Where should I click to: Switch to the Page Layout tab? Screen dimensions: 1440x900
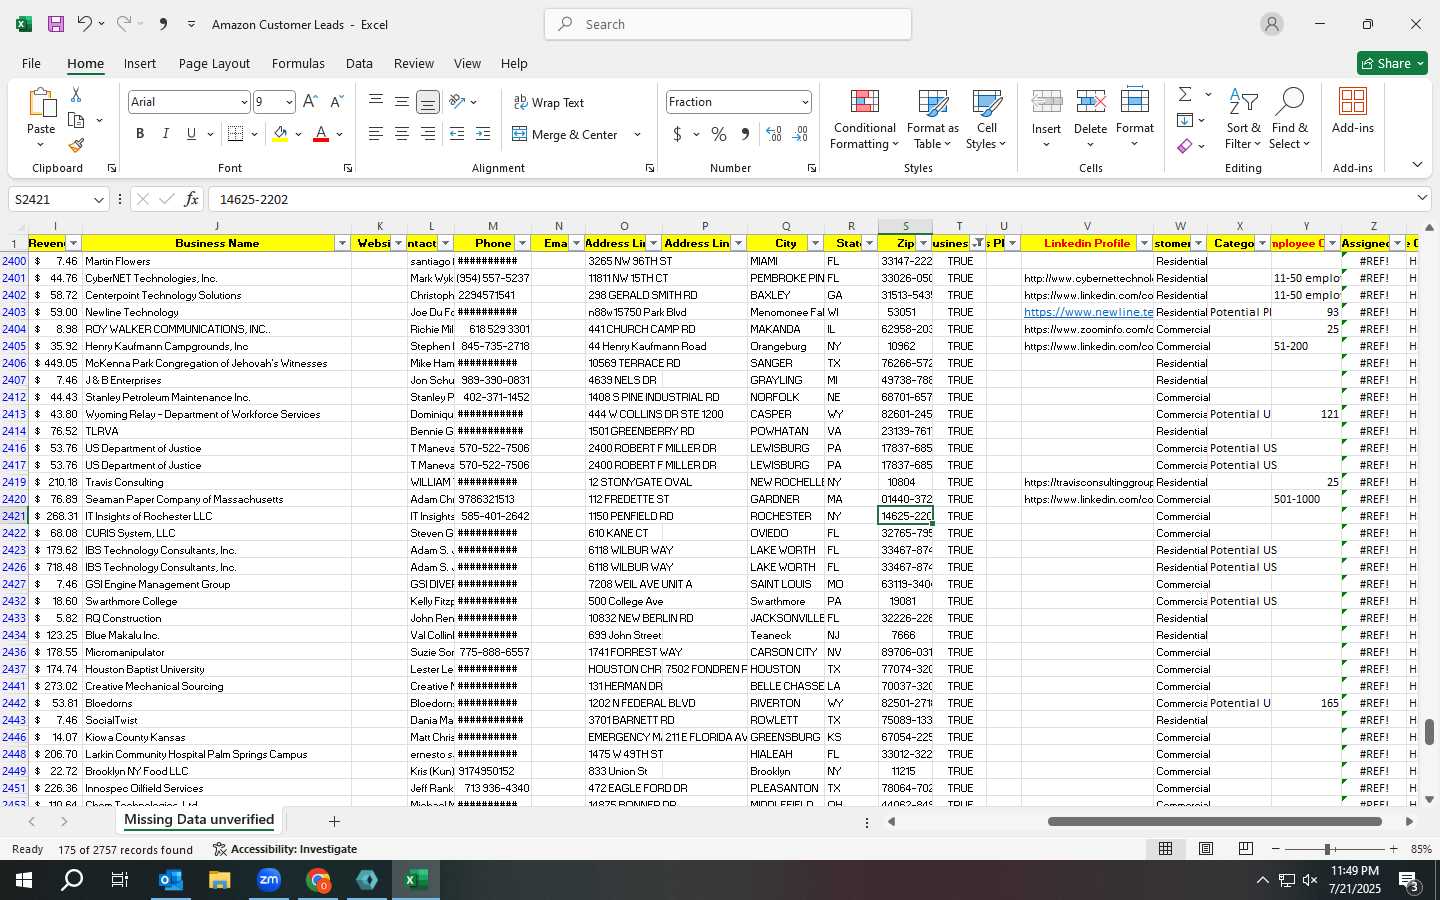[214, 63]
